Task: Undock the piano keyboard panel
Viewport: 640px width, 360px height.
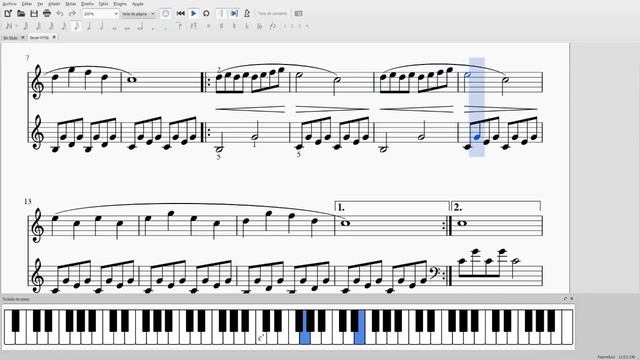Action: (x=565, y=299)
